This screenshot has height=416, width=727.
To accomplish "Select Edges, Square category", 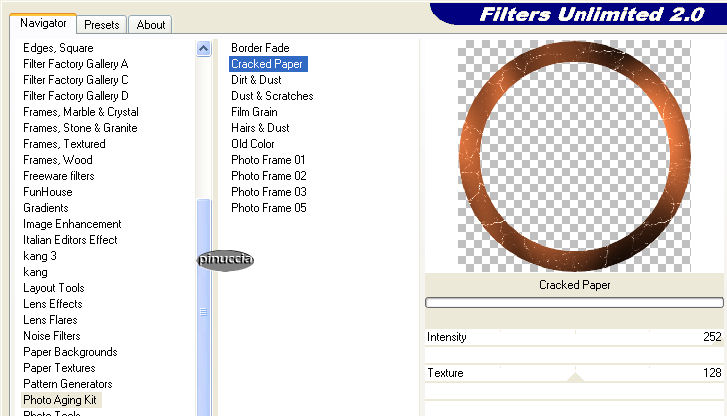I will (x=58, y=48).
